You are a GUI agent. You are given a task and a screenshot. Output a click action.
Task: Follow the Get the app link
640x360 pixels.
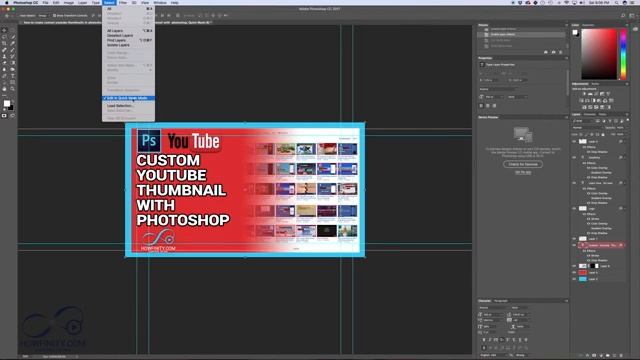point(523,172)
